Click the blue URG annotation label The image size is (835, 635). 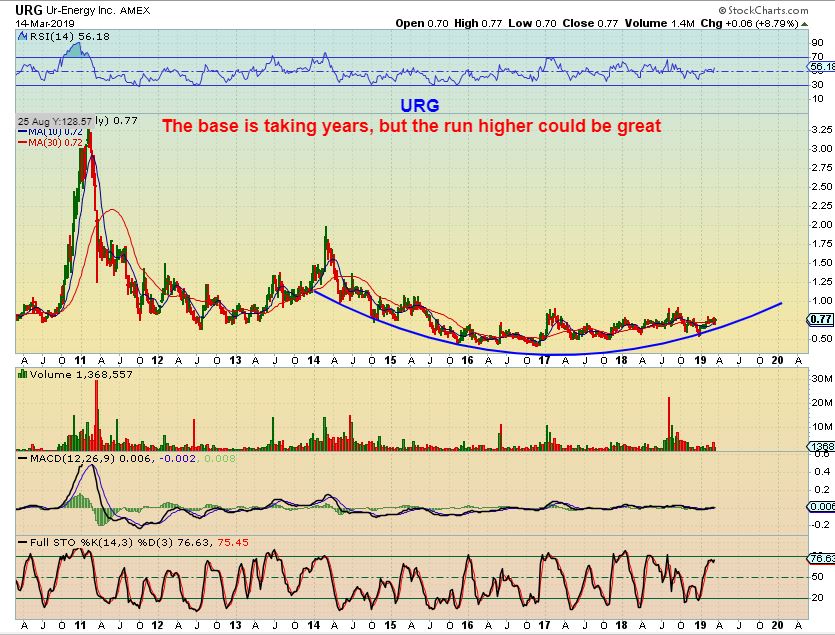coord(420,105)
